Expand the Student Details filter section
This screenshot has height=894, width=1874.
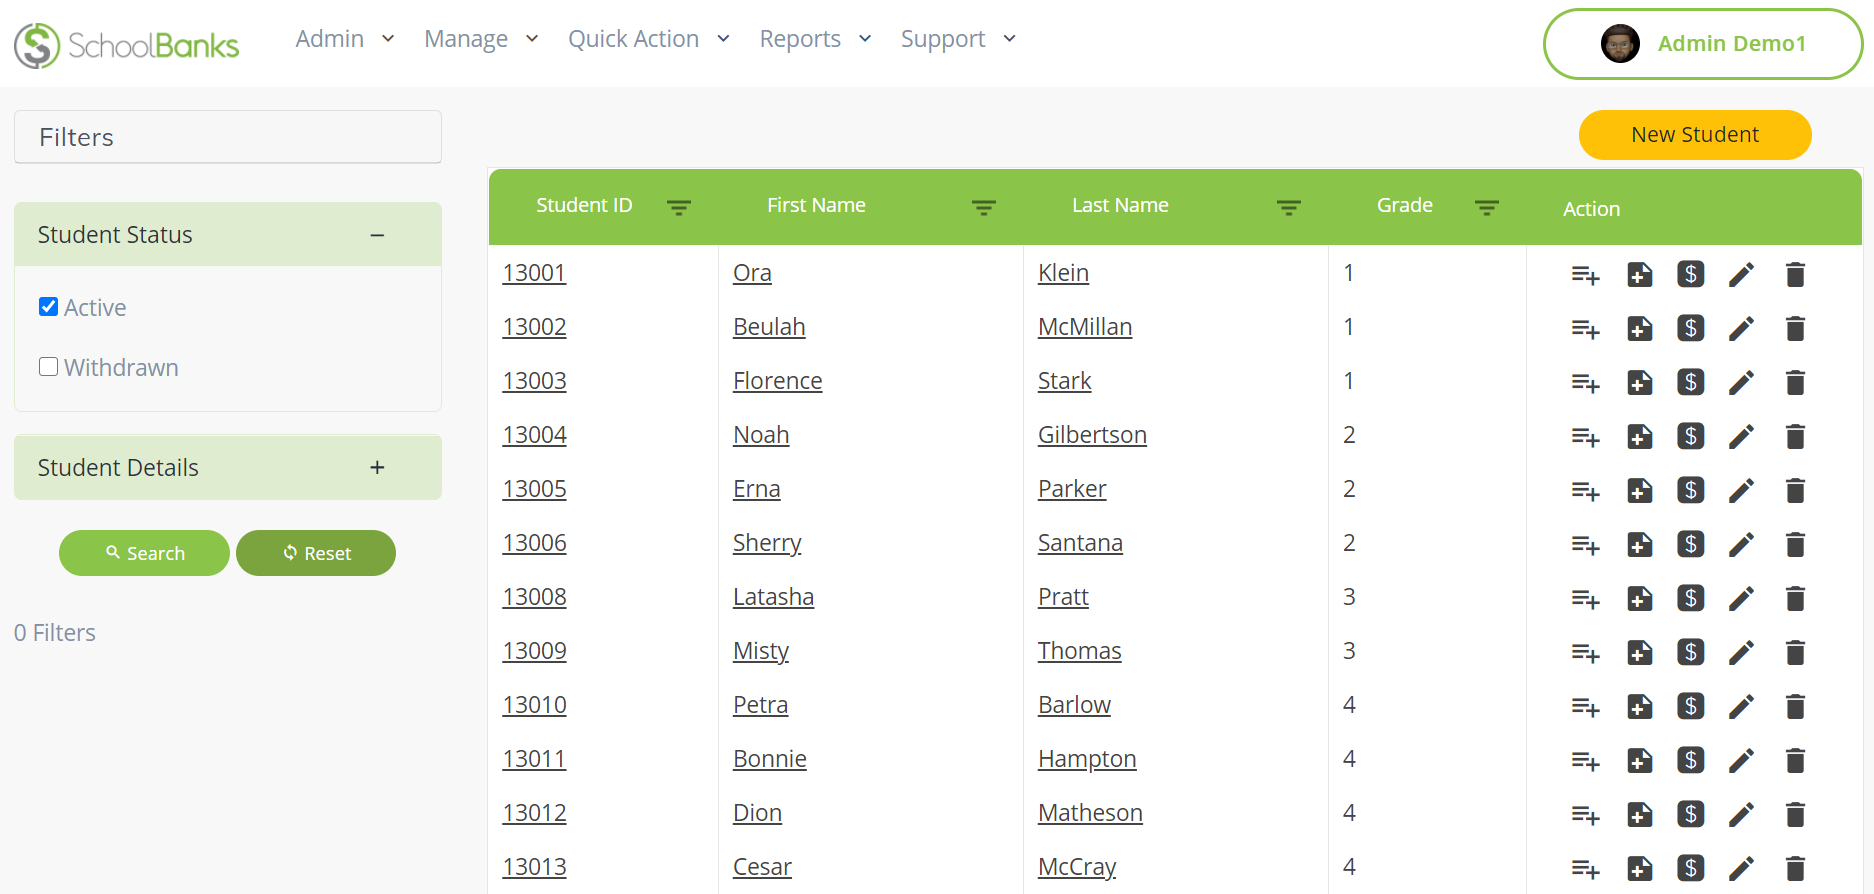[377, 467]
